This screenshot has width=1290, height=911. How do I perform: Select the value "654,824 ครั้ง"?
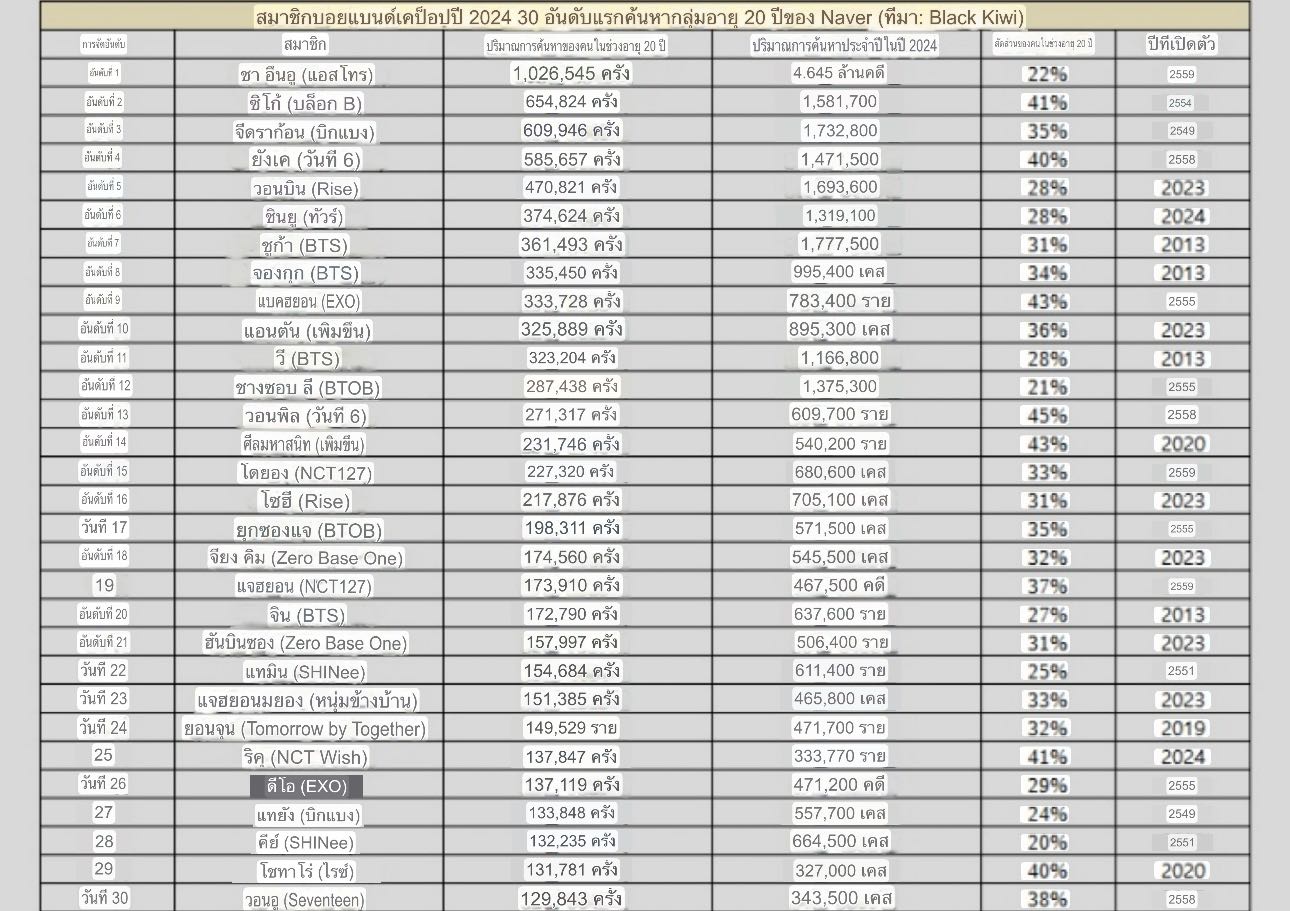pos(571,101)
